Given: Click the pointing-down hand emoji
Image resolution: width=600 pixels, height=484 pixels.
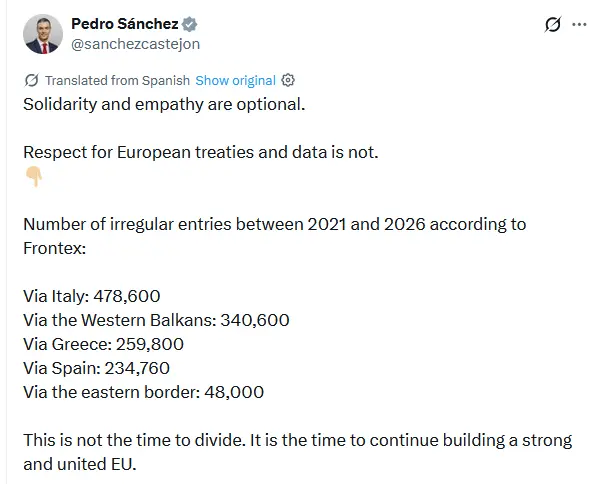Looking at the screenshot, I should point(34,176).
